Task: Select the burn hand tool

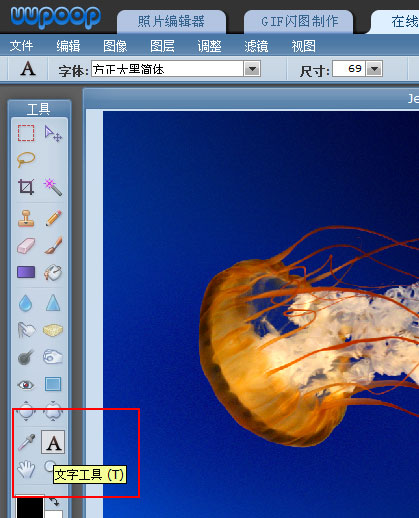Action: [53, 357]
